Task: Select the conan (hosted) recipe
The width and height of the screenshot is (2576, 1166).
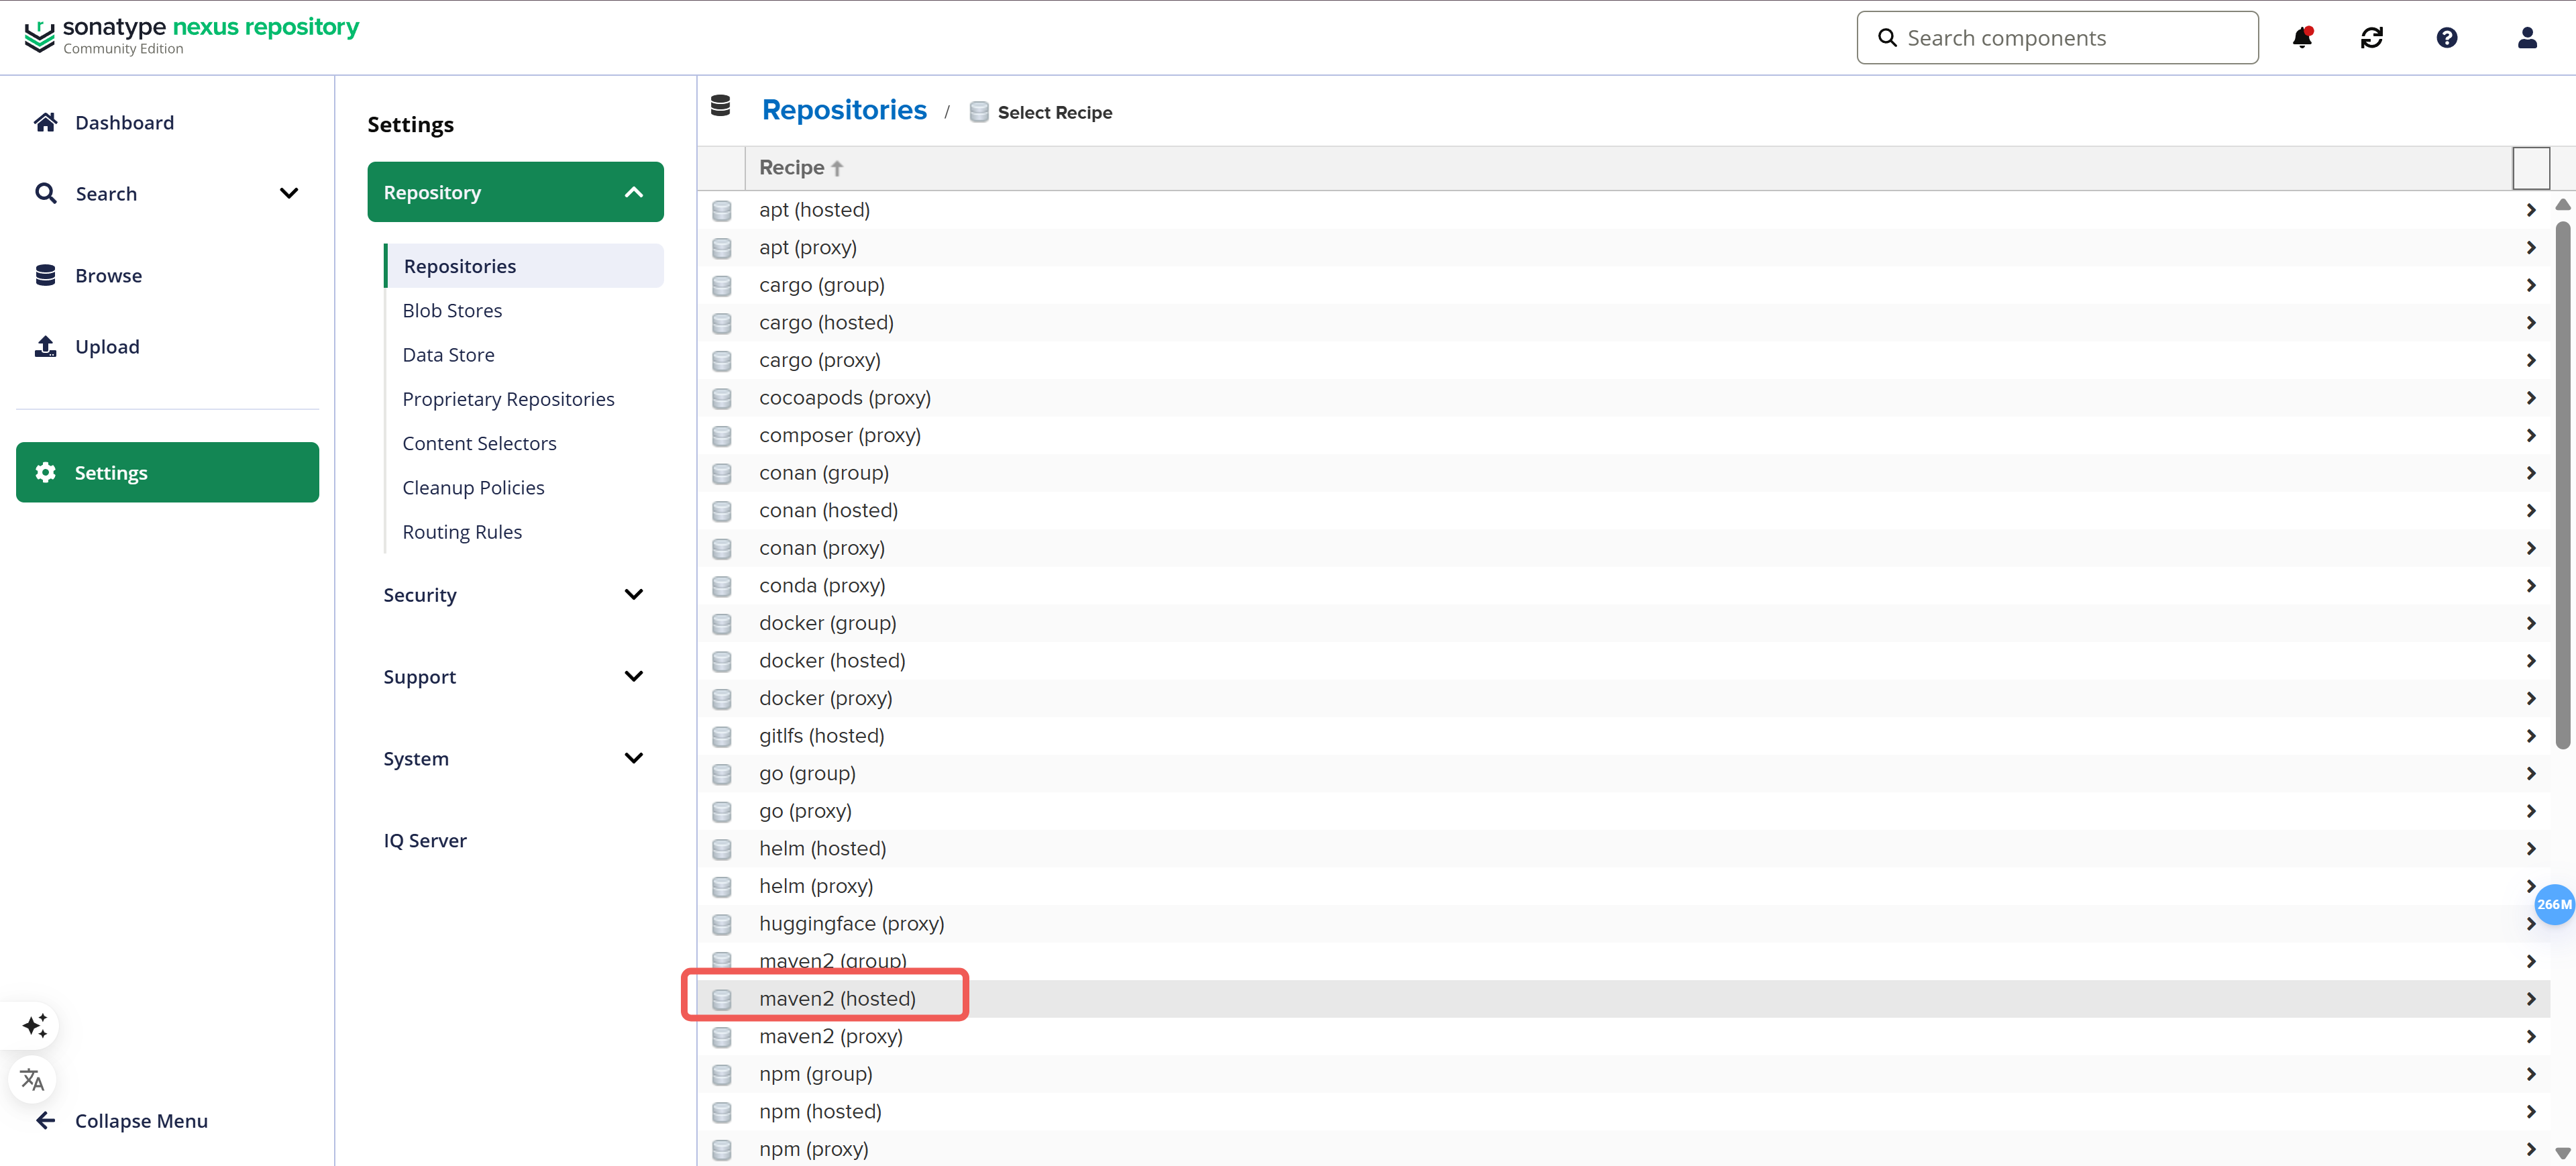Action: click(x=1623, y=511)
